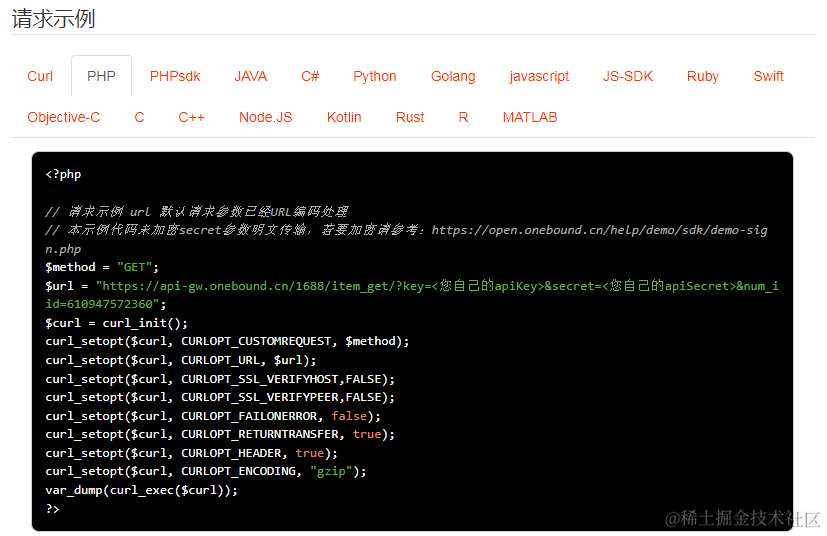Click the closing ?> tag
Image resolution: width=827 pixels, height=536 pixels.
tap(53, 509)
